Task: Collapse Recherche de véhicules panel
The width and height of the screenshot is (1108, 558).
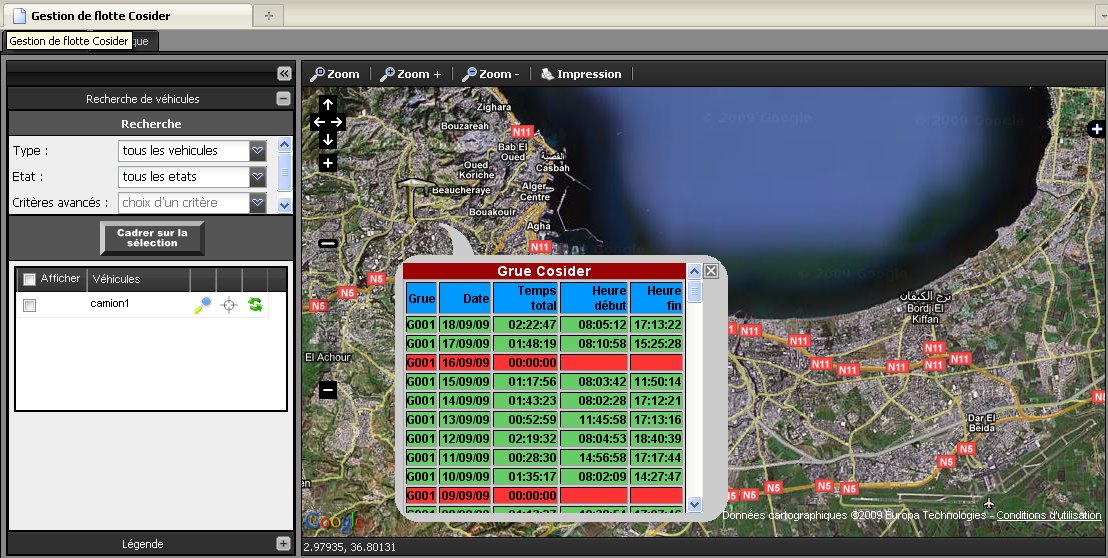Action: click(283, 99)
